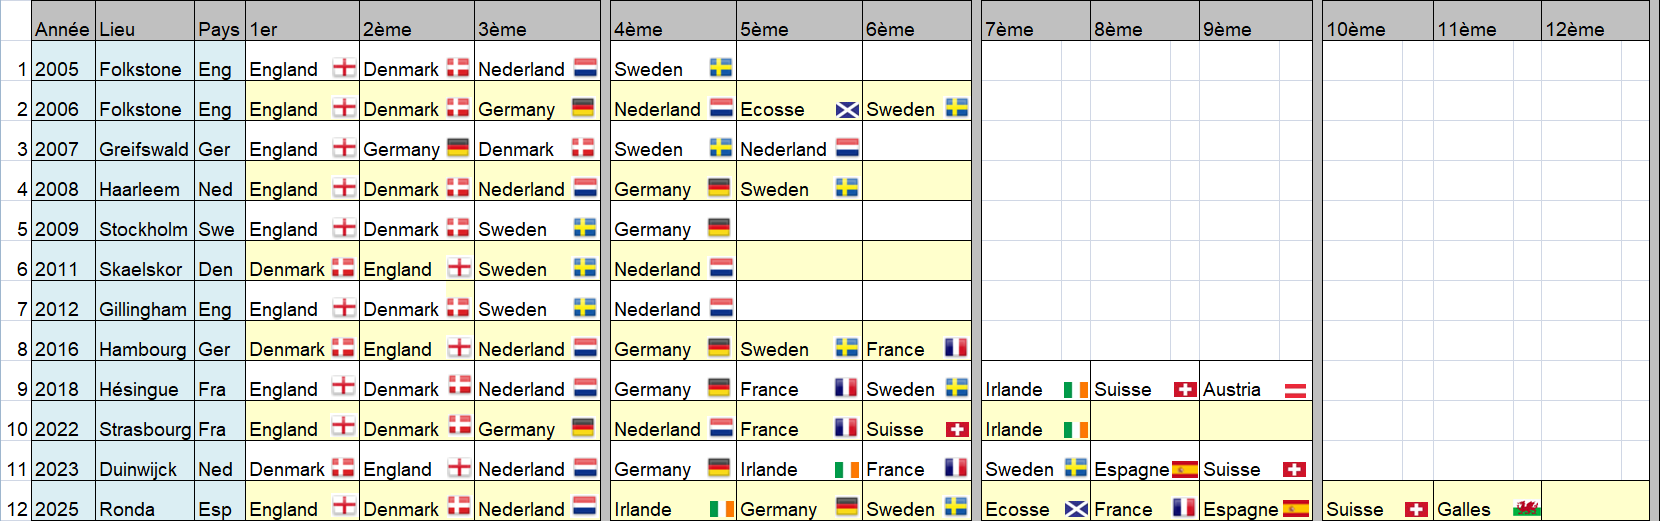Select the 1er column header cell

tap(302, 21)
